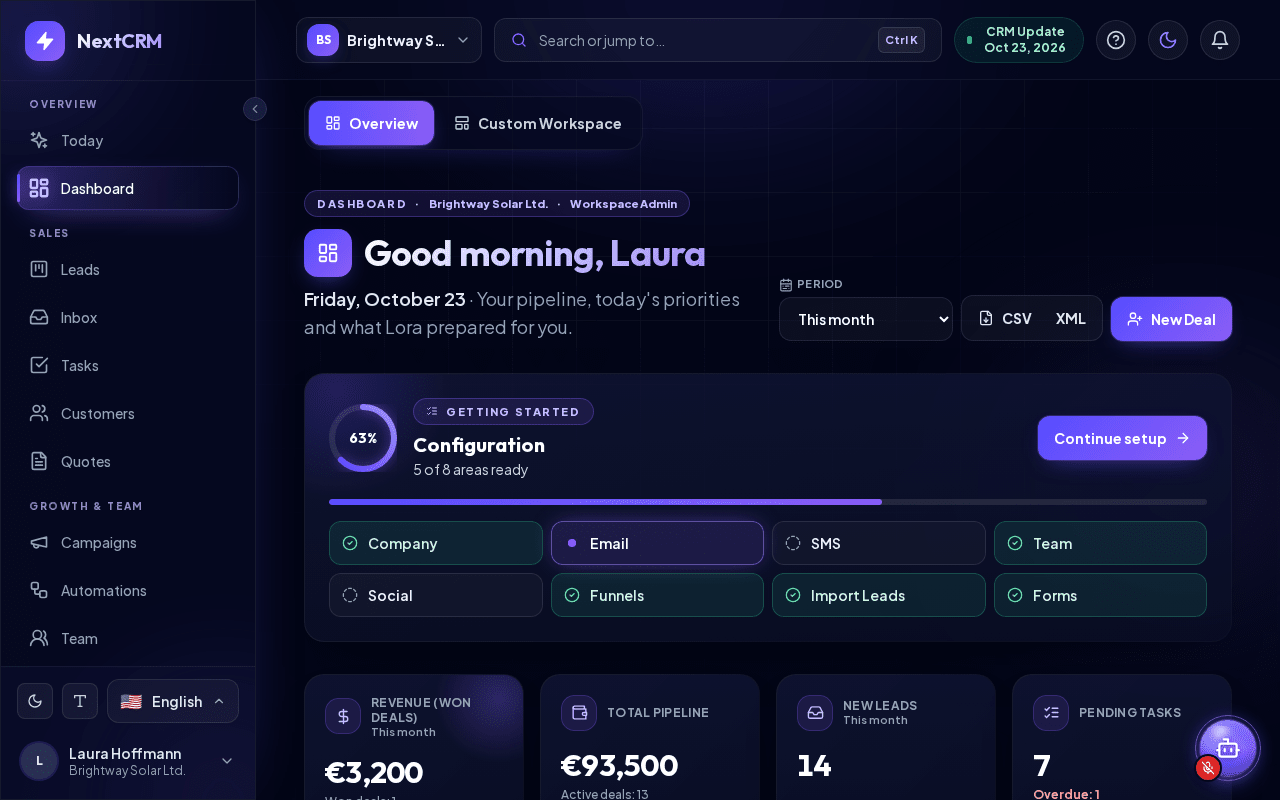Image resolution: width=1280 pixels, height=800 pixels.
Task: Open Brightway Solar workspace switcher
Action: [x=389, y=40]
